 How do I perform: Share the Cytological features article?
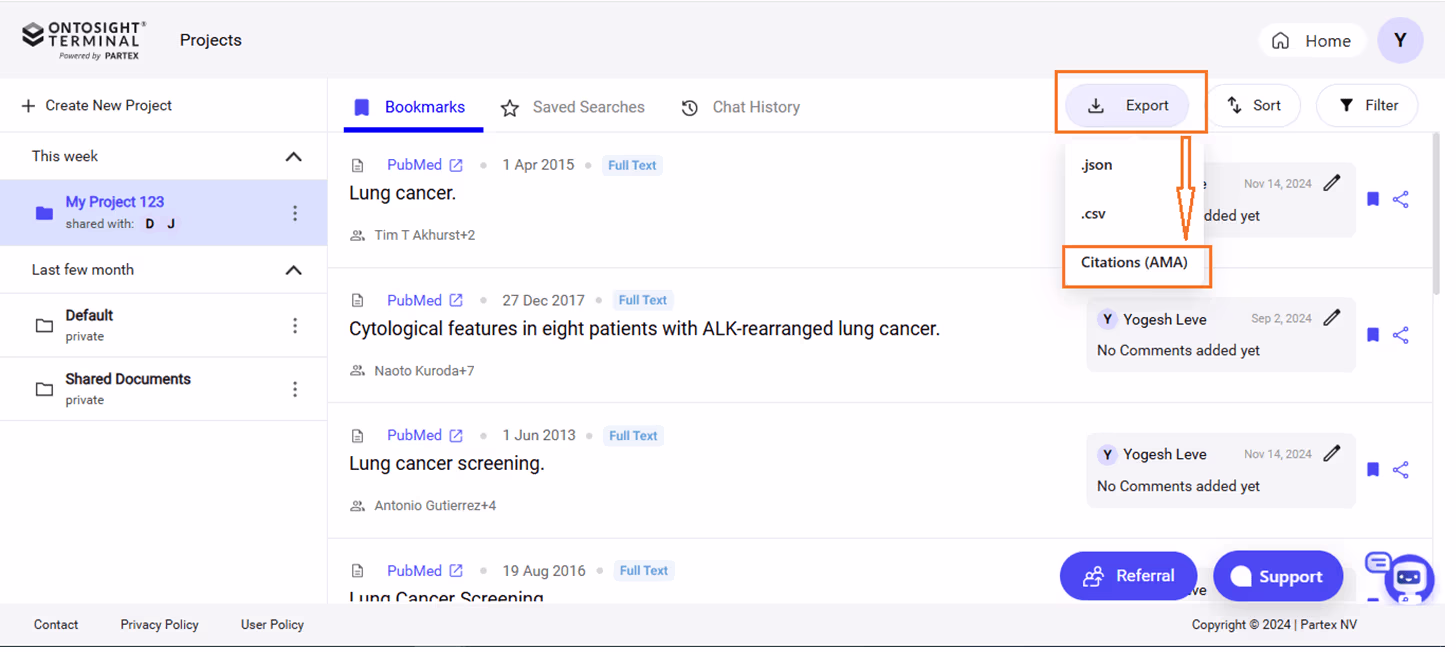pos(1401,334)
